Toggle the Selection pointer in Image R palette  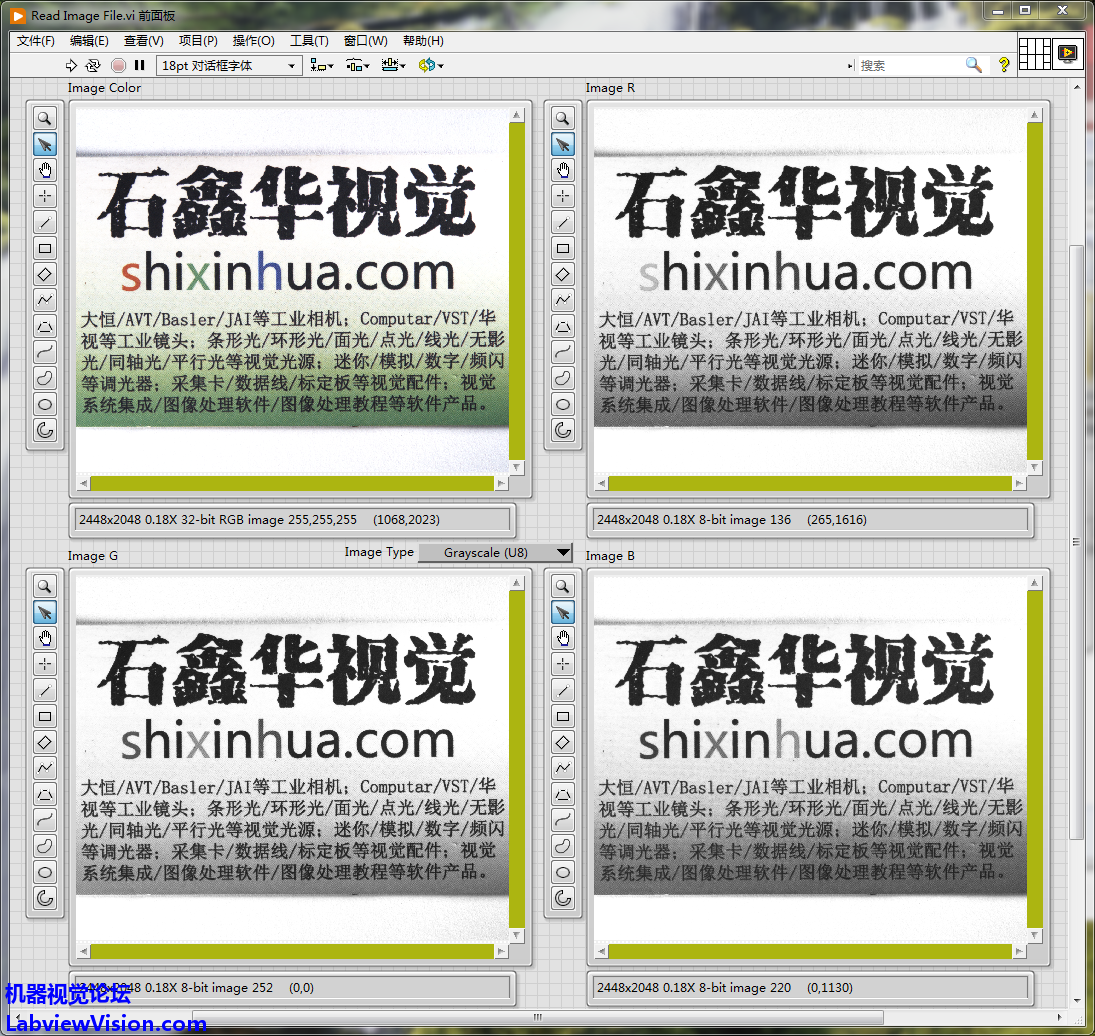click(563, 145)
